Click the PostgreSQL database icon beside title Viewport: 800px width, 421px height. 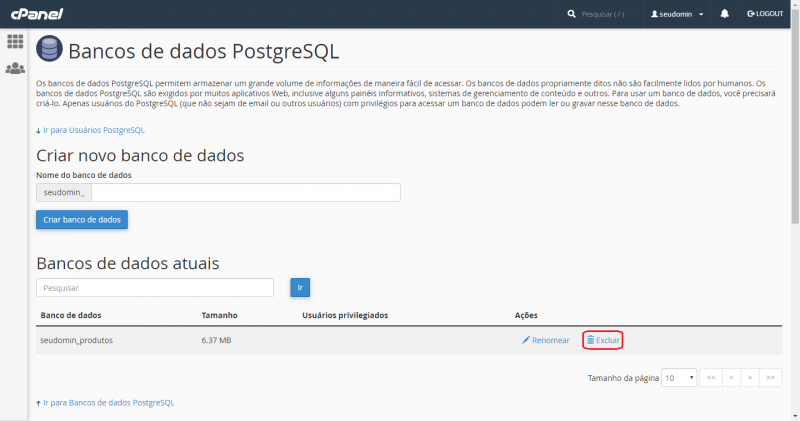tap(49, 49)
